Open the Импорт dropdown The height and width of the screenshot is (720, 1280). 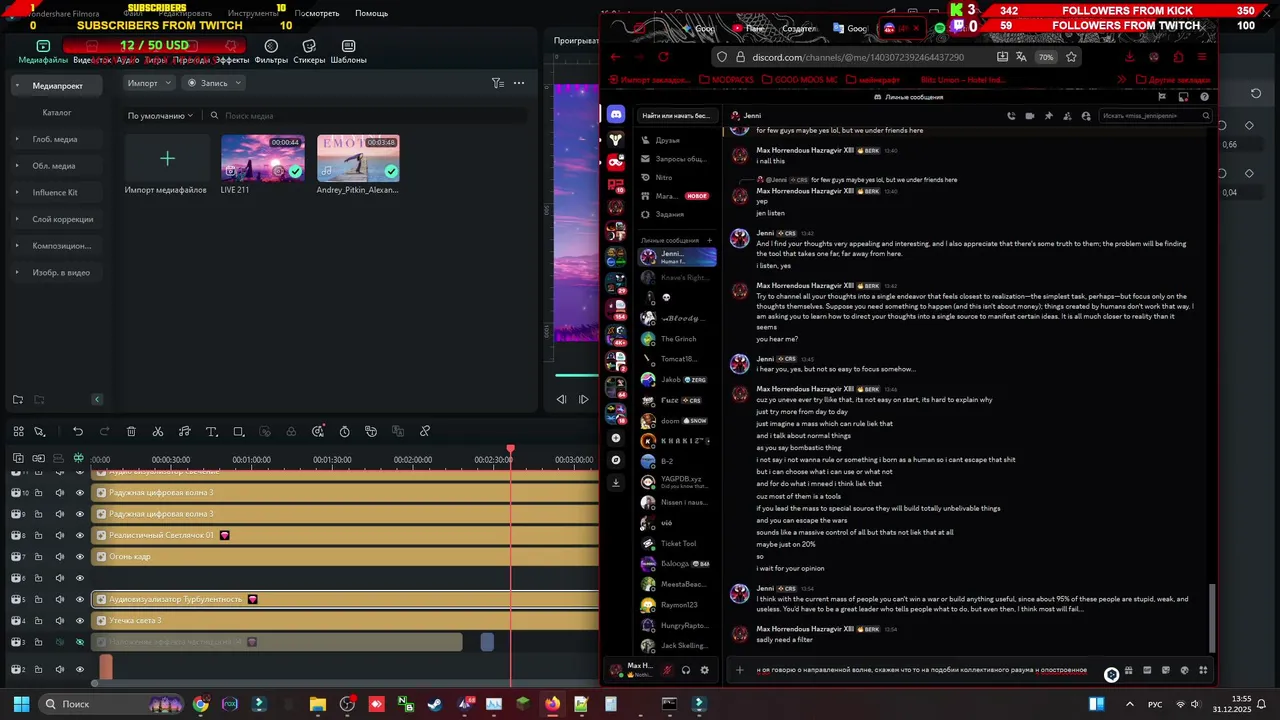coord(148,83)
